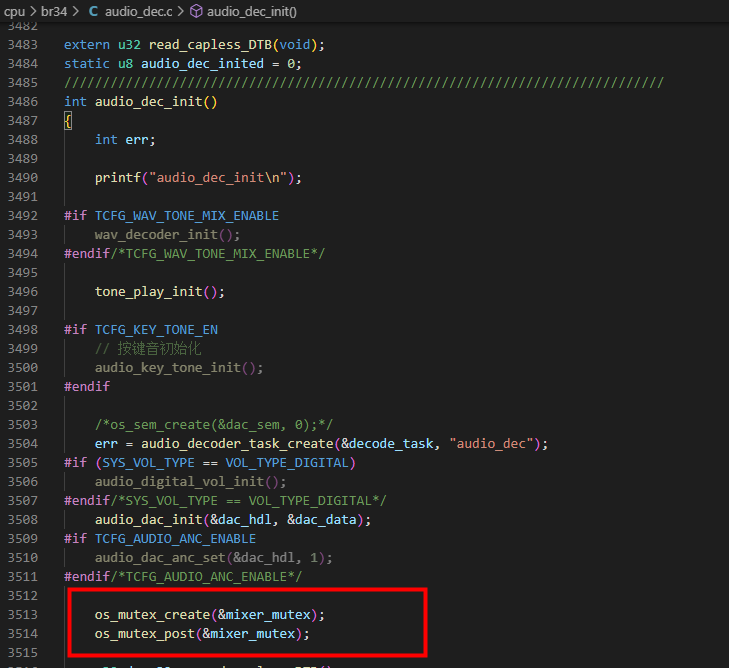Screen dimensions: 729x668
Task: Click TCFG_KEY_TONE_EN macro
Action: (156, 330)
